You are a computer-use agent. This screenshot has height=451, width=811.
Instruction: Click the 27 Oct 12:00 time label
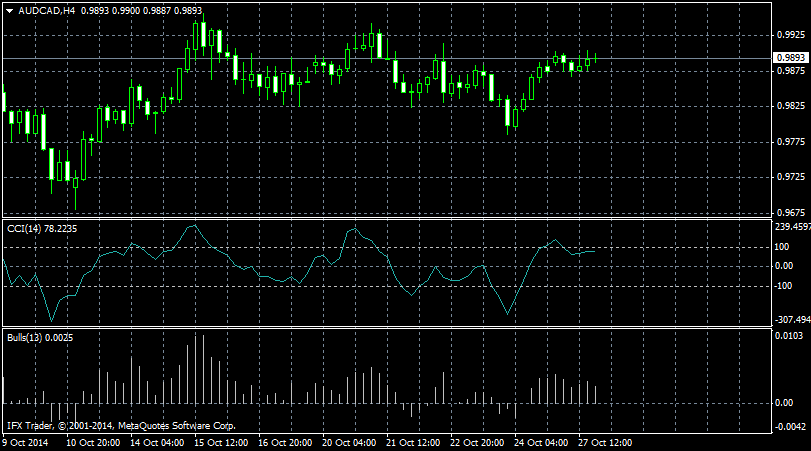point(605,442)
